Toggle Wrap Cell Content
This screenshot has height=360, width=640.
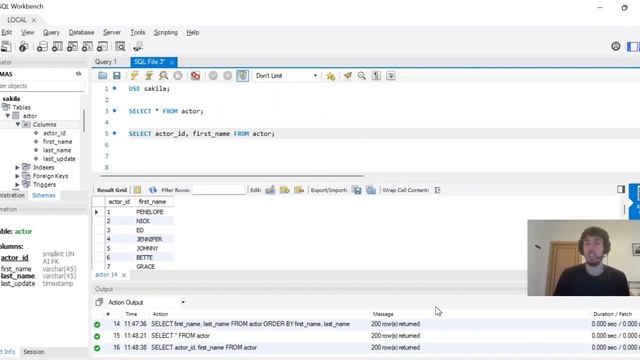tap(438, 190)
